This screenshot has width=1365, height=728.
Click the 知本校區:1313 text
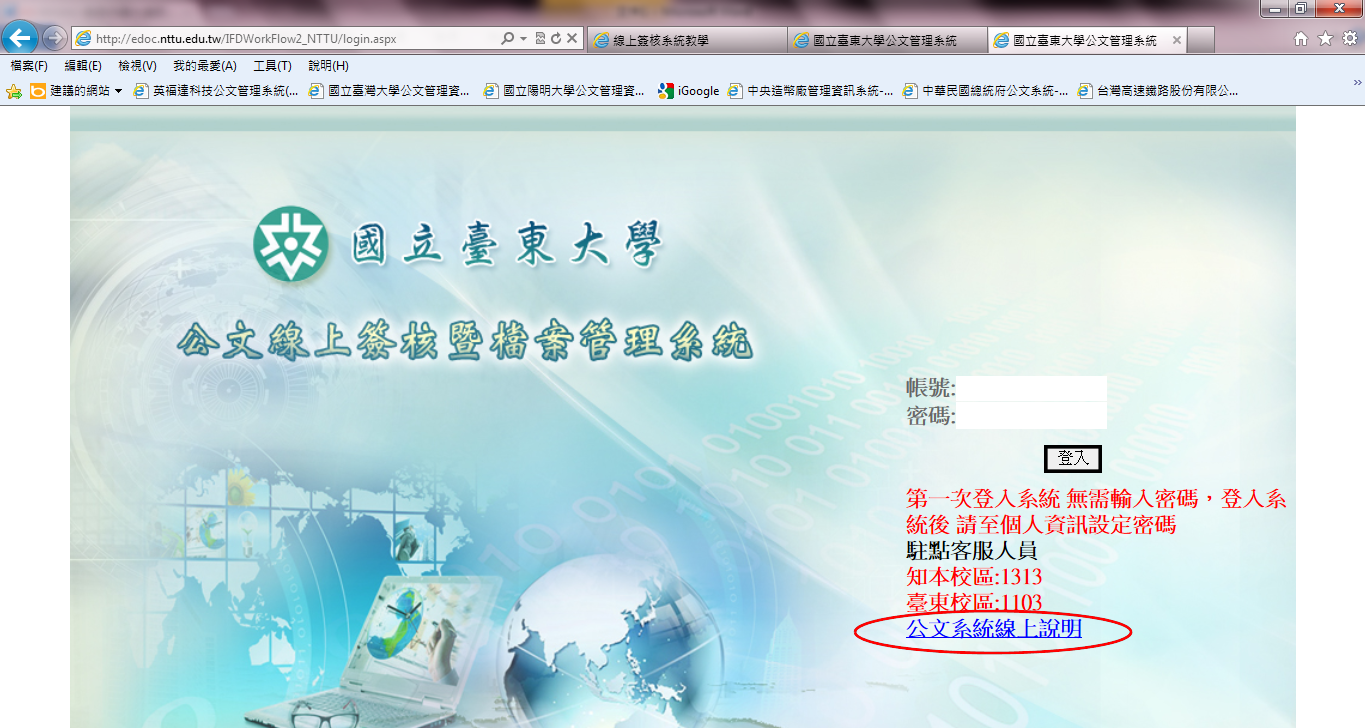[x=974, y=576]
